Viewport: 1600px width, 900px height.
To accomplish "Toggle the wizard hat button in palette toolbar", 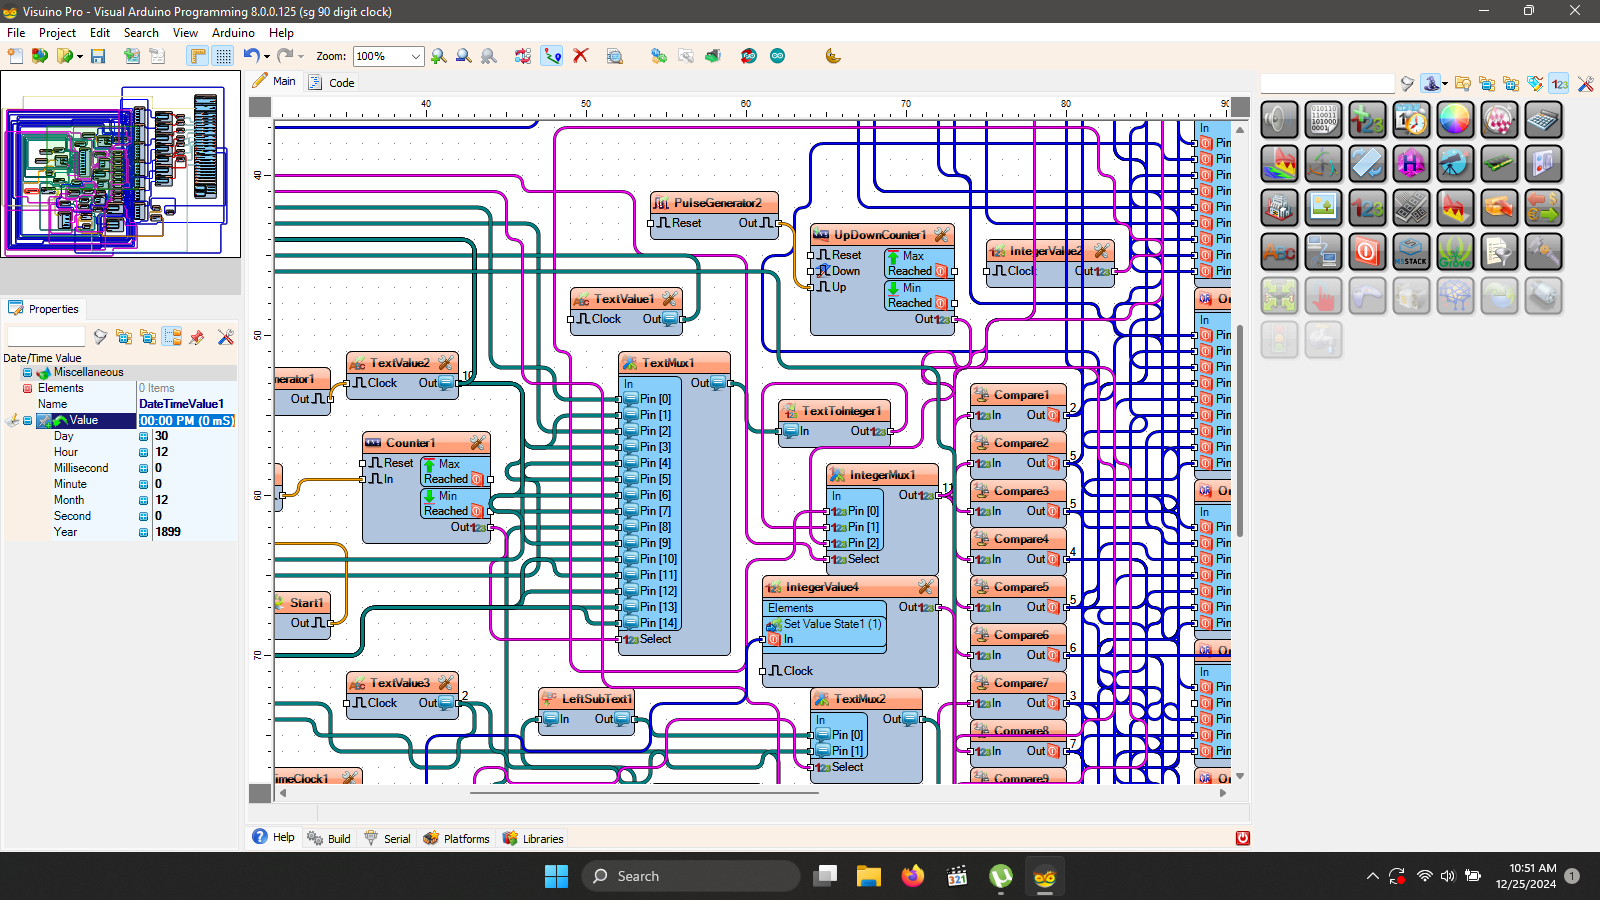I will tap(1431, 84).
